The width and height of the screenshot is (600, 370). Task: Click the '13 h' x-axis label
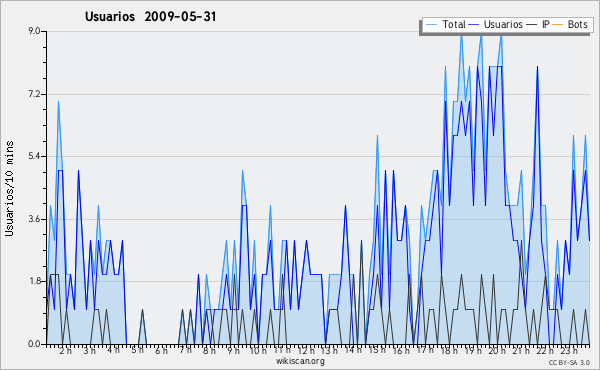point(329,350)
